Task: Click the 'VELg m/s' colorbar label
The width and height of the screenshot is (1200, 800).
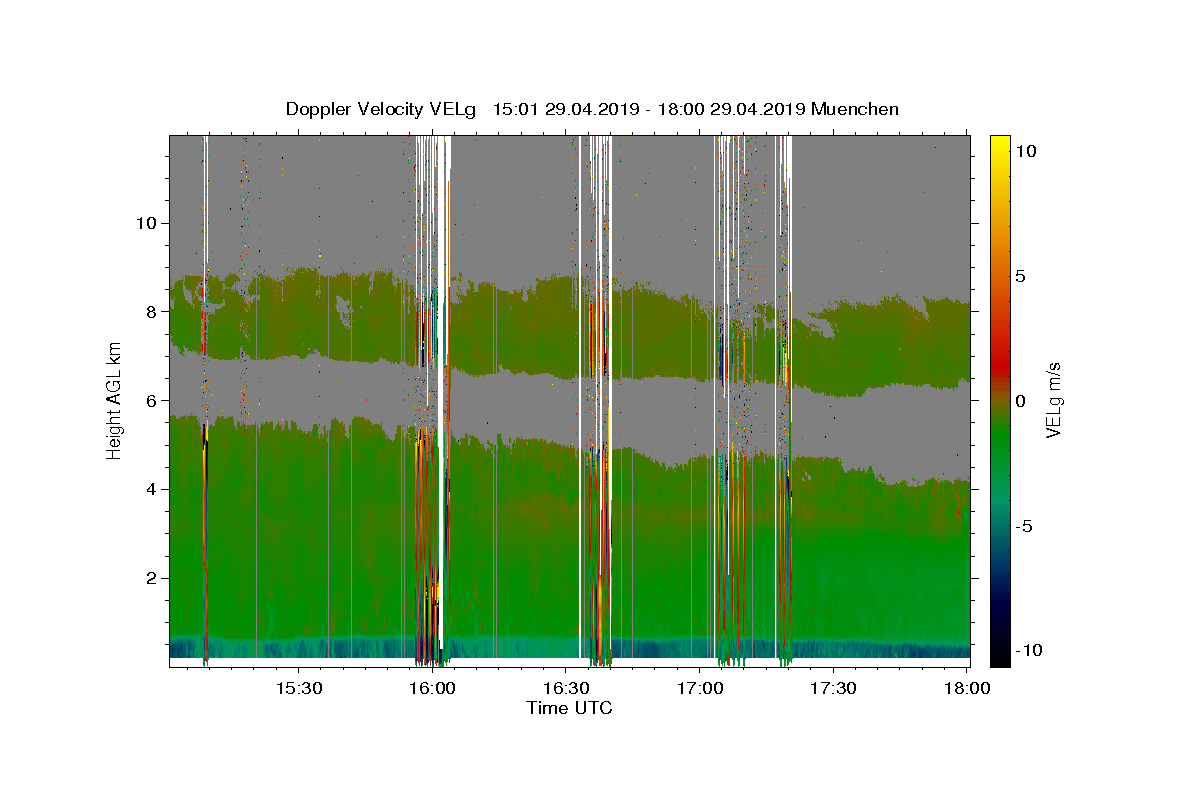Action: pyautogui.click(x=1053, y=400)
